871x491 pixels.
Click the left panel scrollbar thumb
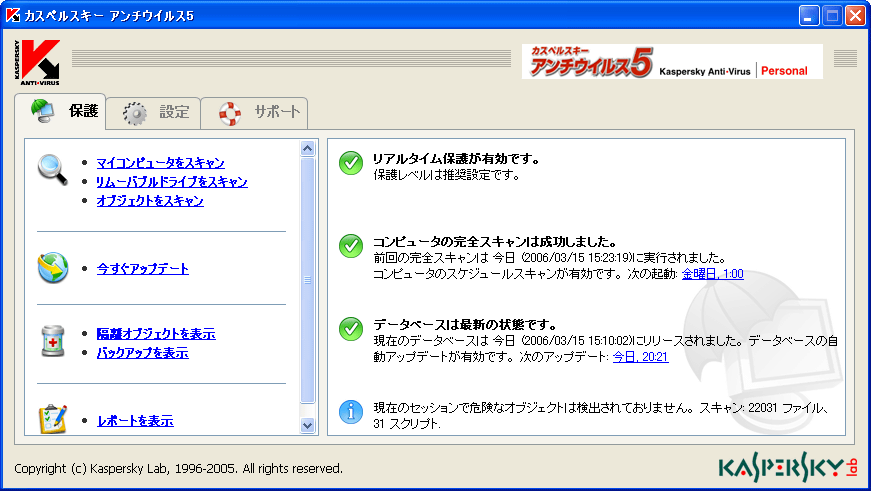(x=308, y=280)
